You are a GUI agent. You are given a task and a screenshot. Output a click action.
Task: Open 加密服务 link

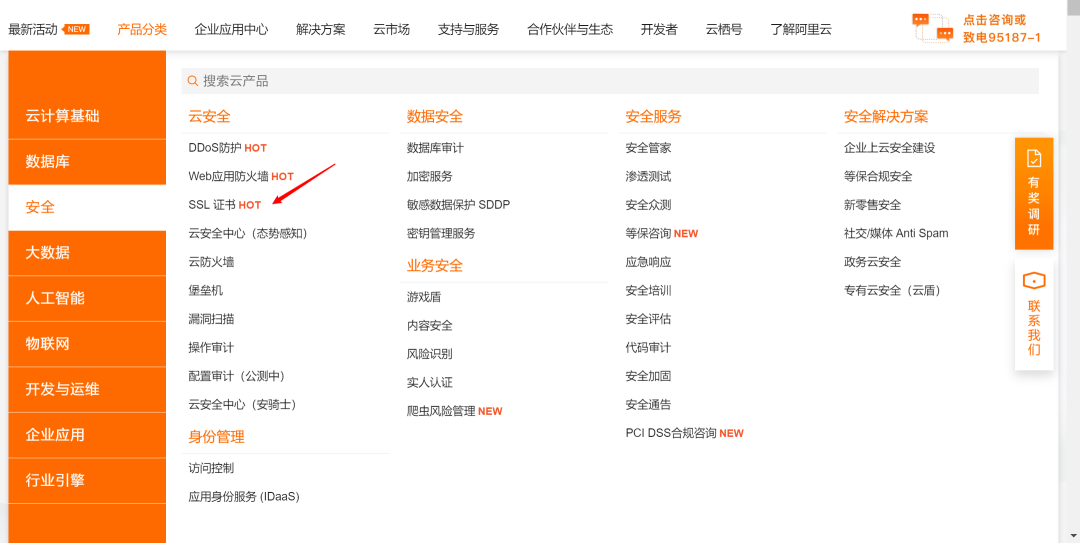(430, 176)
